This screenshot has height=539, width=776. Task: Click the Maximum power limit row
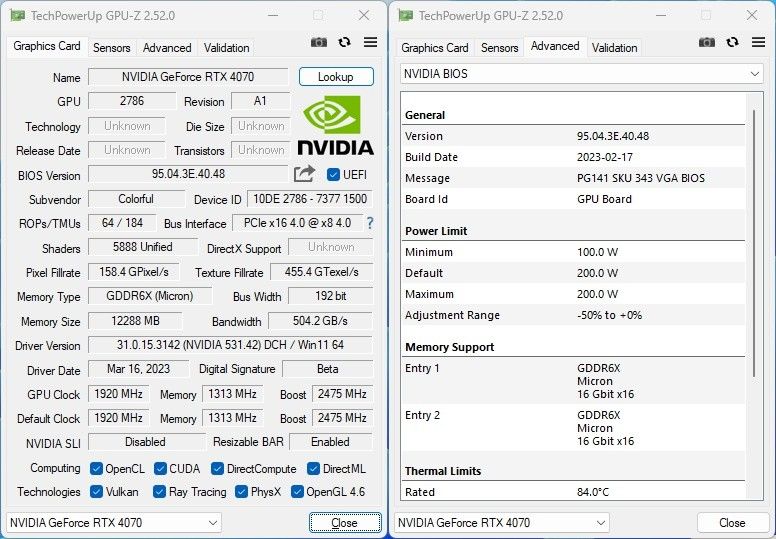(574, 294)
